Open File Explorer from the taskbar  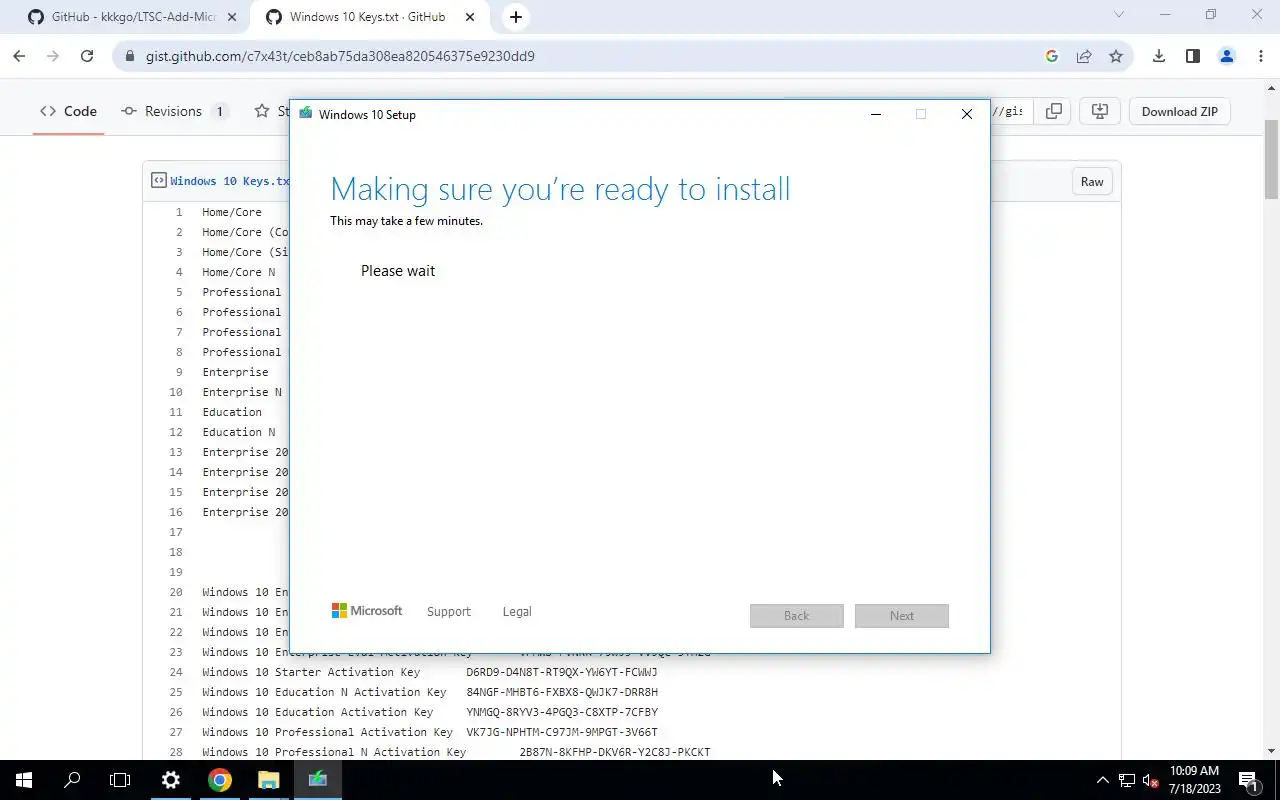tap(269, 780)
